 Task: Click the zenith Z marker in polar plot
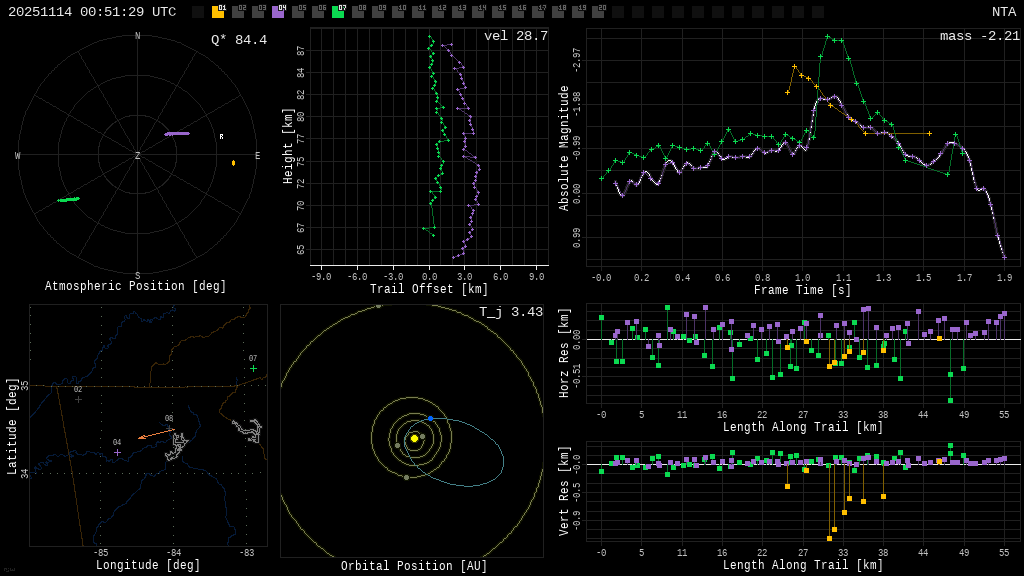tap(138, 156)
